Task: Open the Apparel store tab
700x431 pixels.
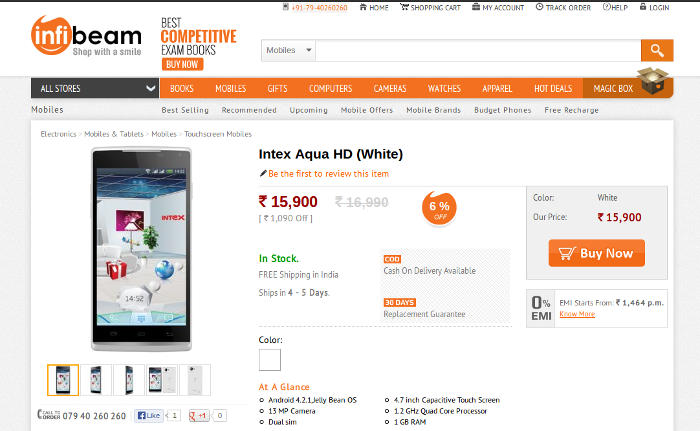Action: tap(497, 88)
